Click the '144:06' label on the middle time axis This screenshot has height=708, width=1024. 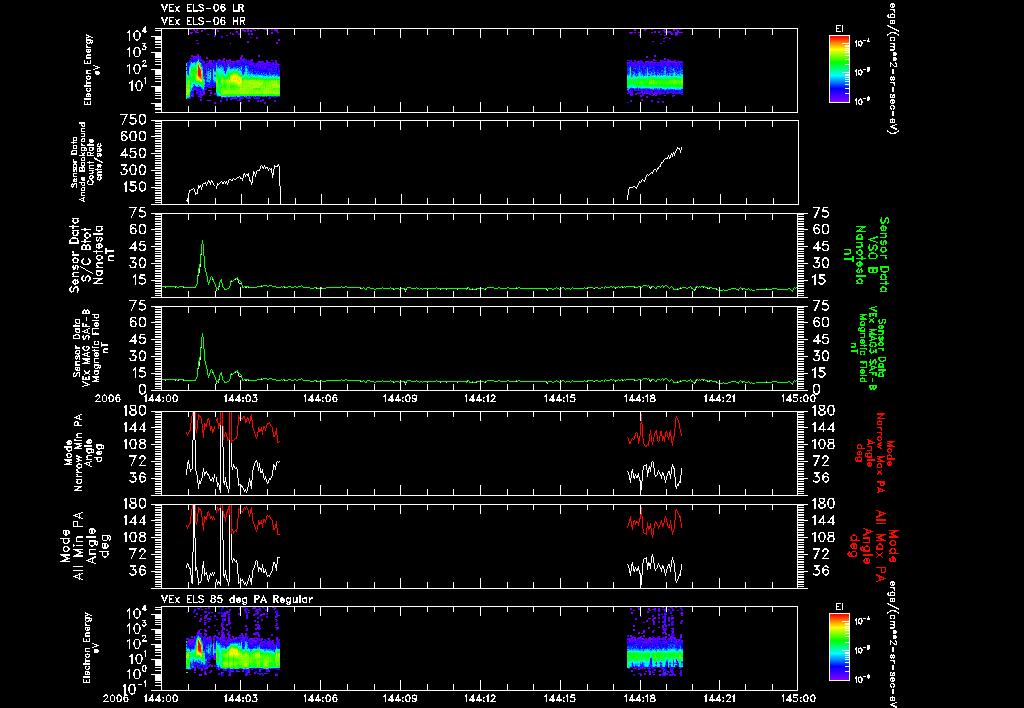(x=320, y=398)
